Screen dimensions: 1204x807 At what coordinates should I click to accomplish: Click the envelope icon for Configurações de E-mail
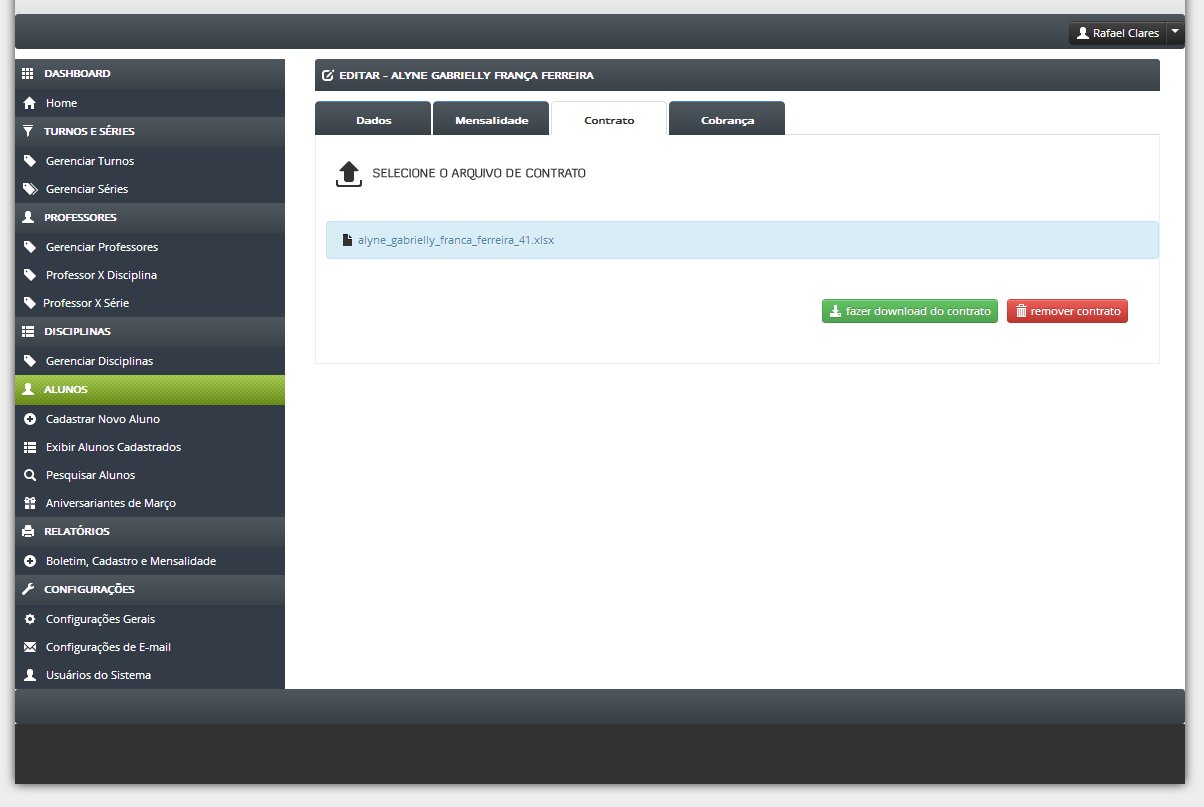[29, 647]
